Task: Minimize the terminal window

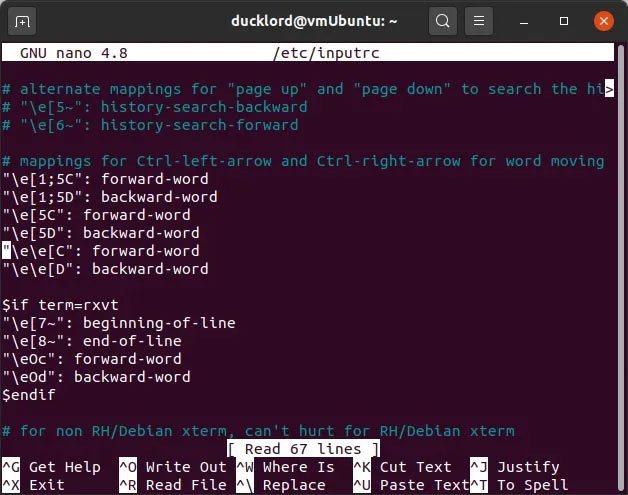Action: (524, 21)
